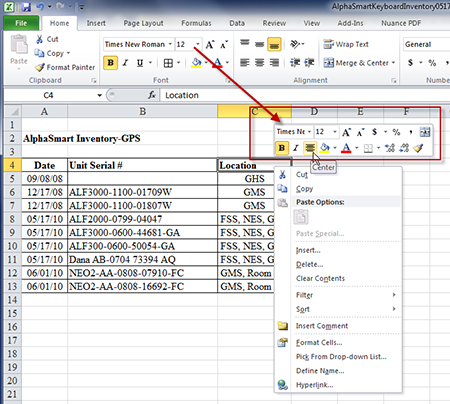This screenshot has width=450, height=404.
Task: Center text using the ribbon Alignment icon
Action: [259, 62]
